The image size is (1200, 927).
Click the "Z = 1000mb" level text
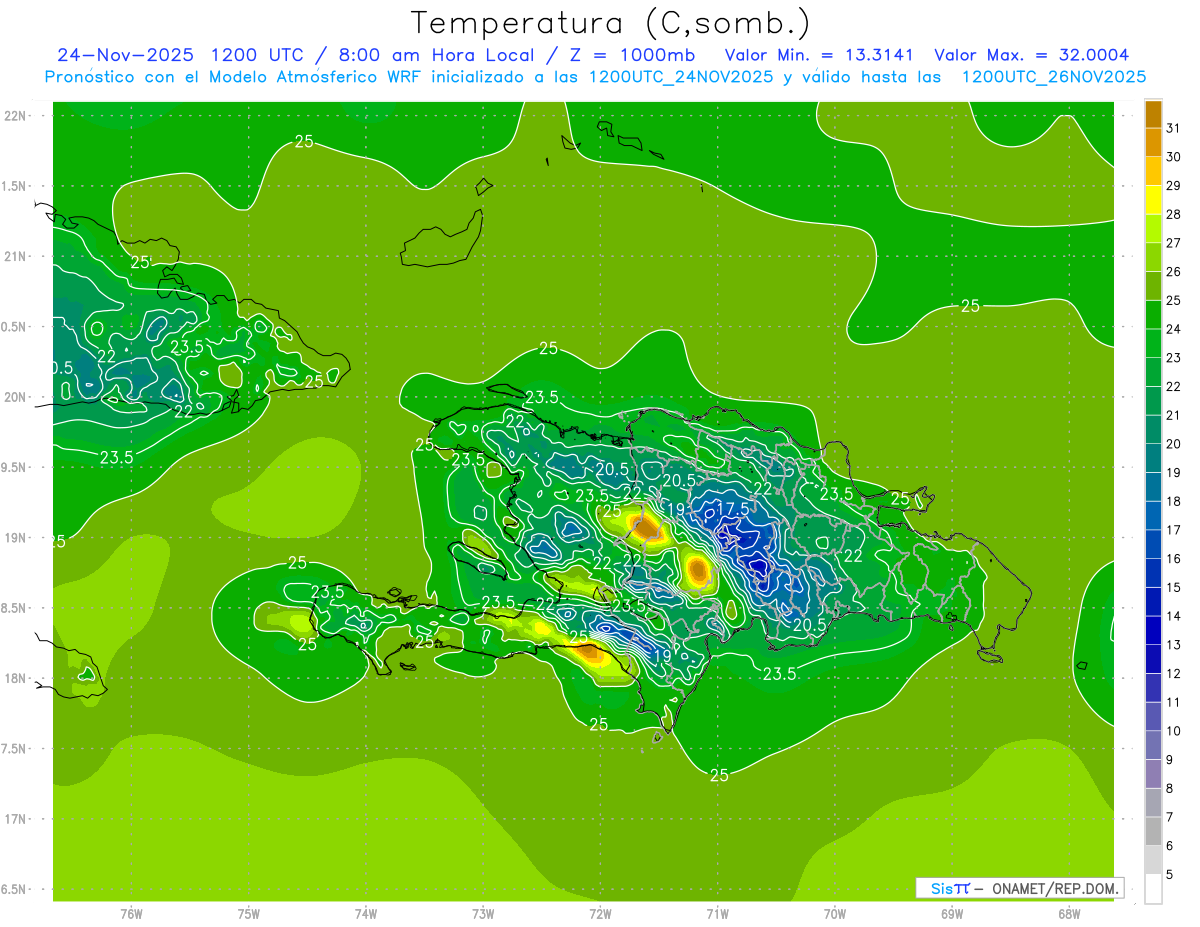click(631, 55)
